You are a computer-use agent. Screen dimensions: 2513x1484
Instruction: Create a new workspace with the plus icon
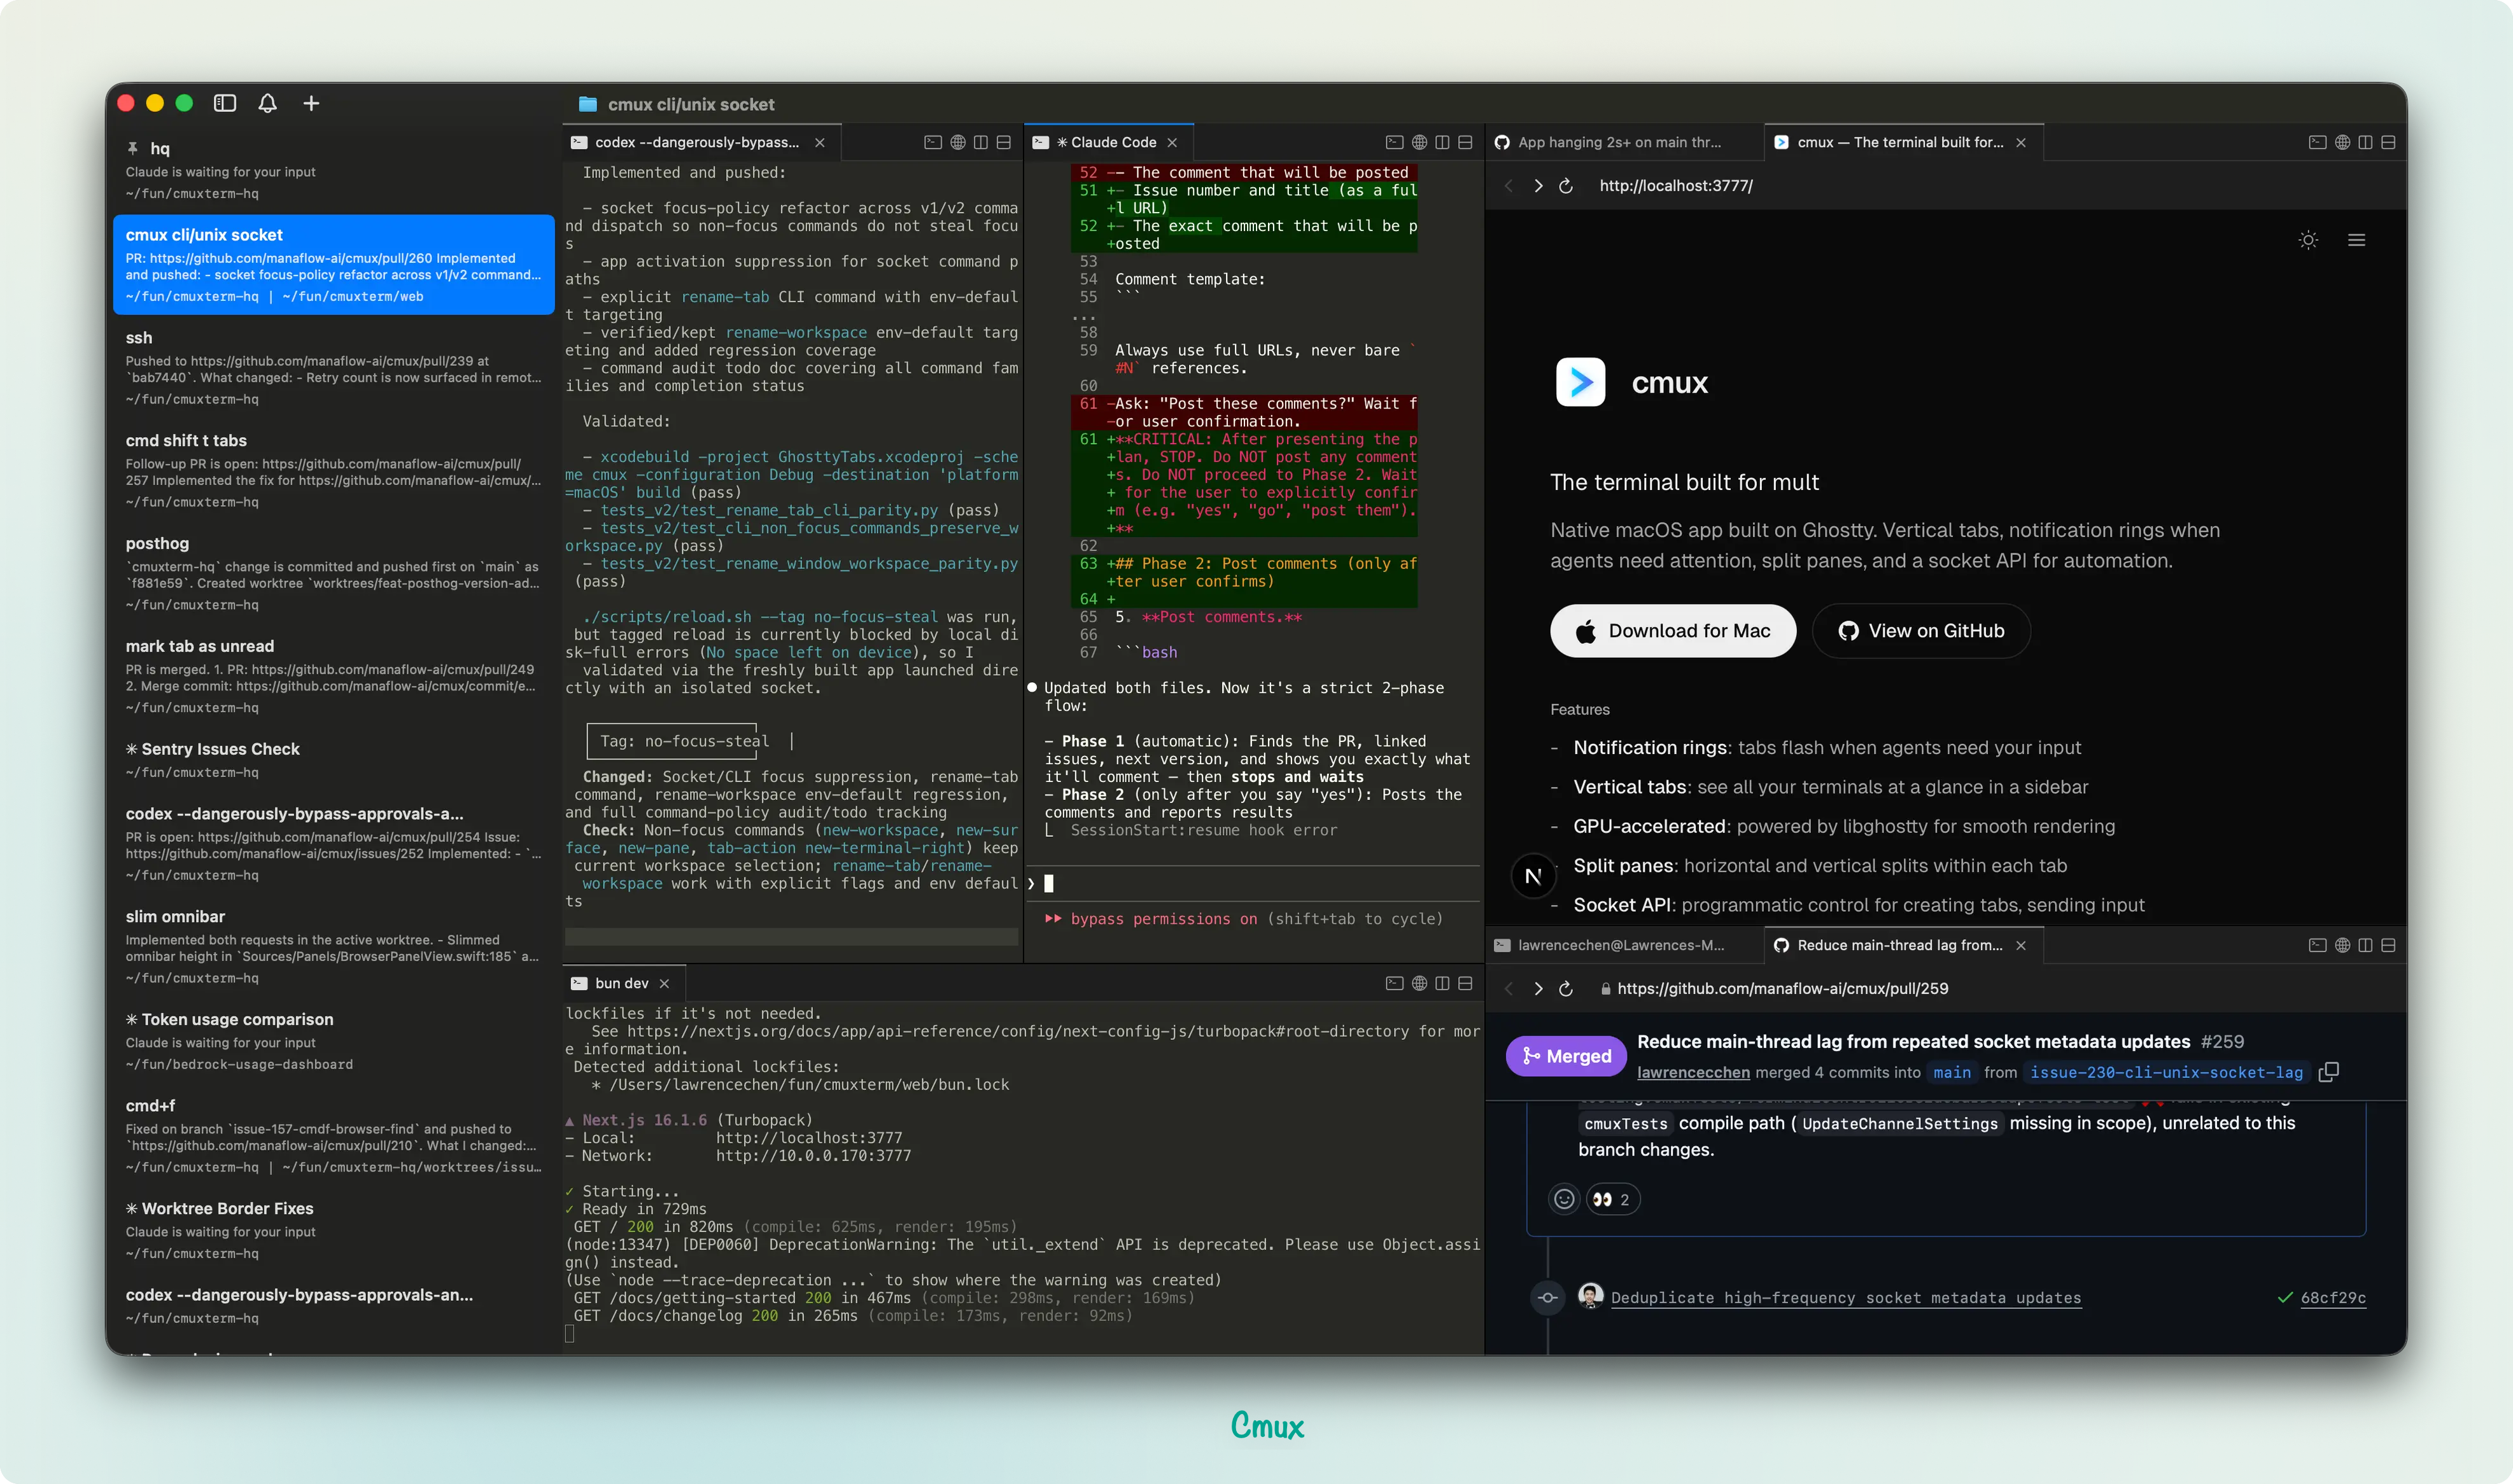(x=311, y=103)
